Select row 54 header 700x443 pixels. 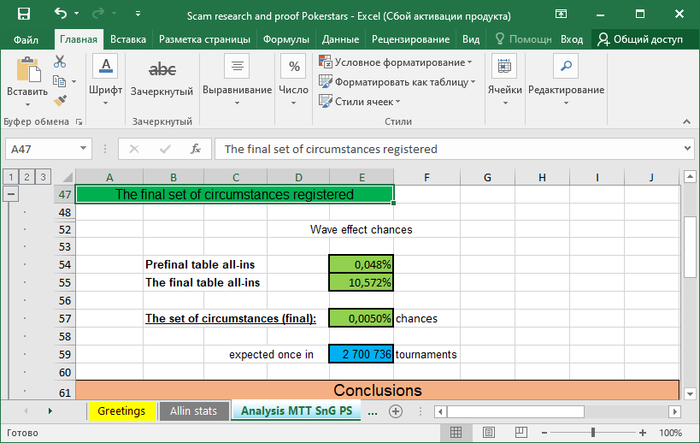coord(65,265)
